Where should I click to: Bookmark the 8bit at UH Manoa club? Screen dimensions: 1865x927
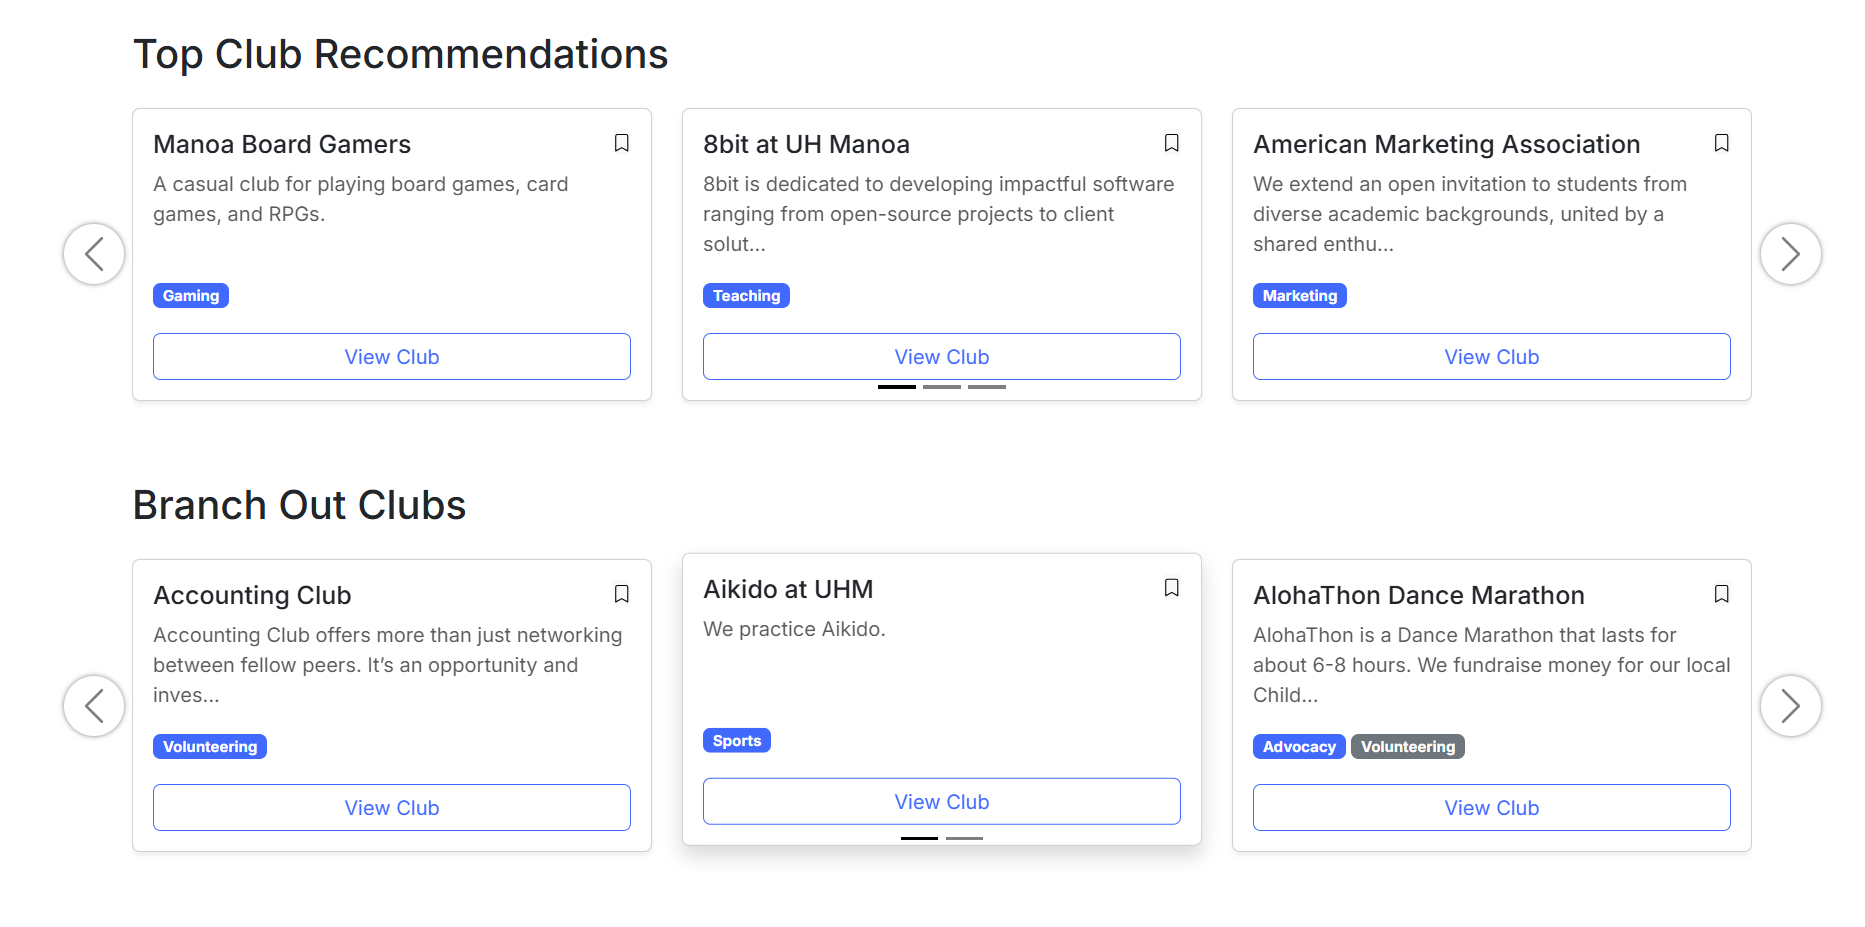[1171, 143]
